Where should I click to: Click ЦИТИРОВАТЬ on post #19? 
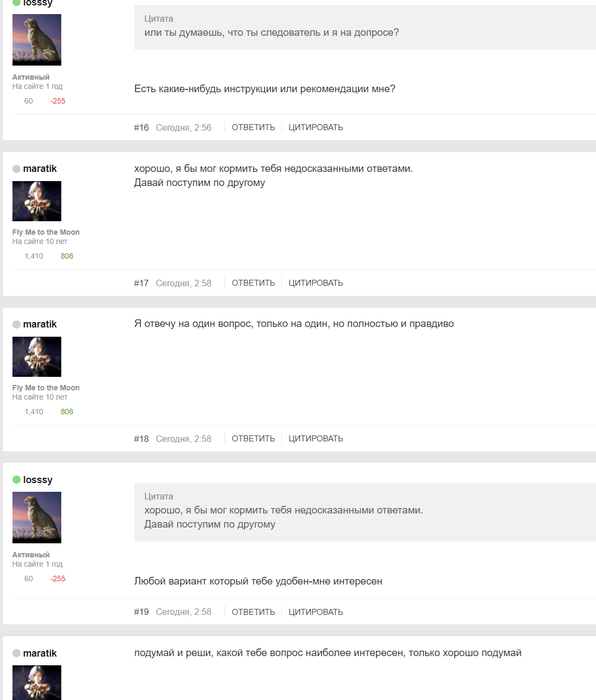coord(316,612)
